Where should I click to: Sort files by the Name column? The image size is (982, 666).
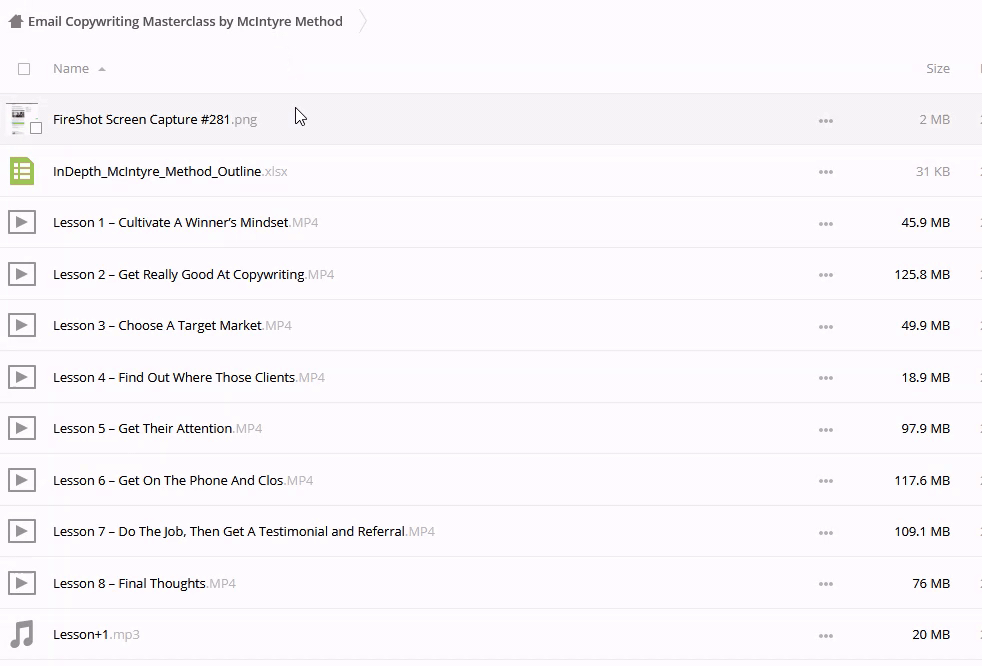coord(71,69)
